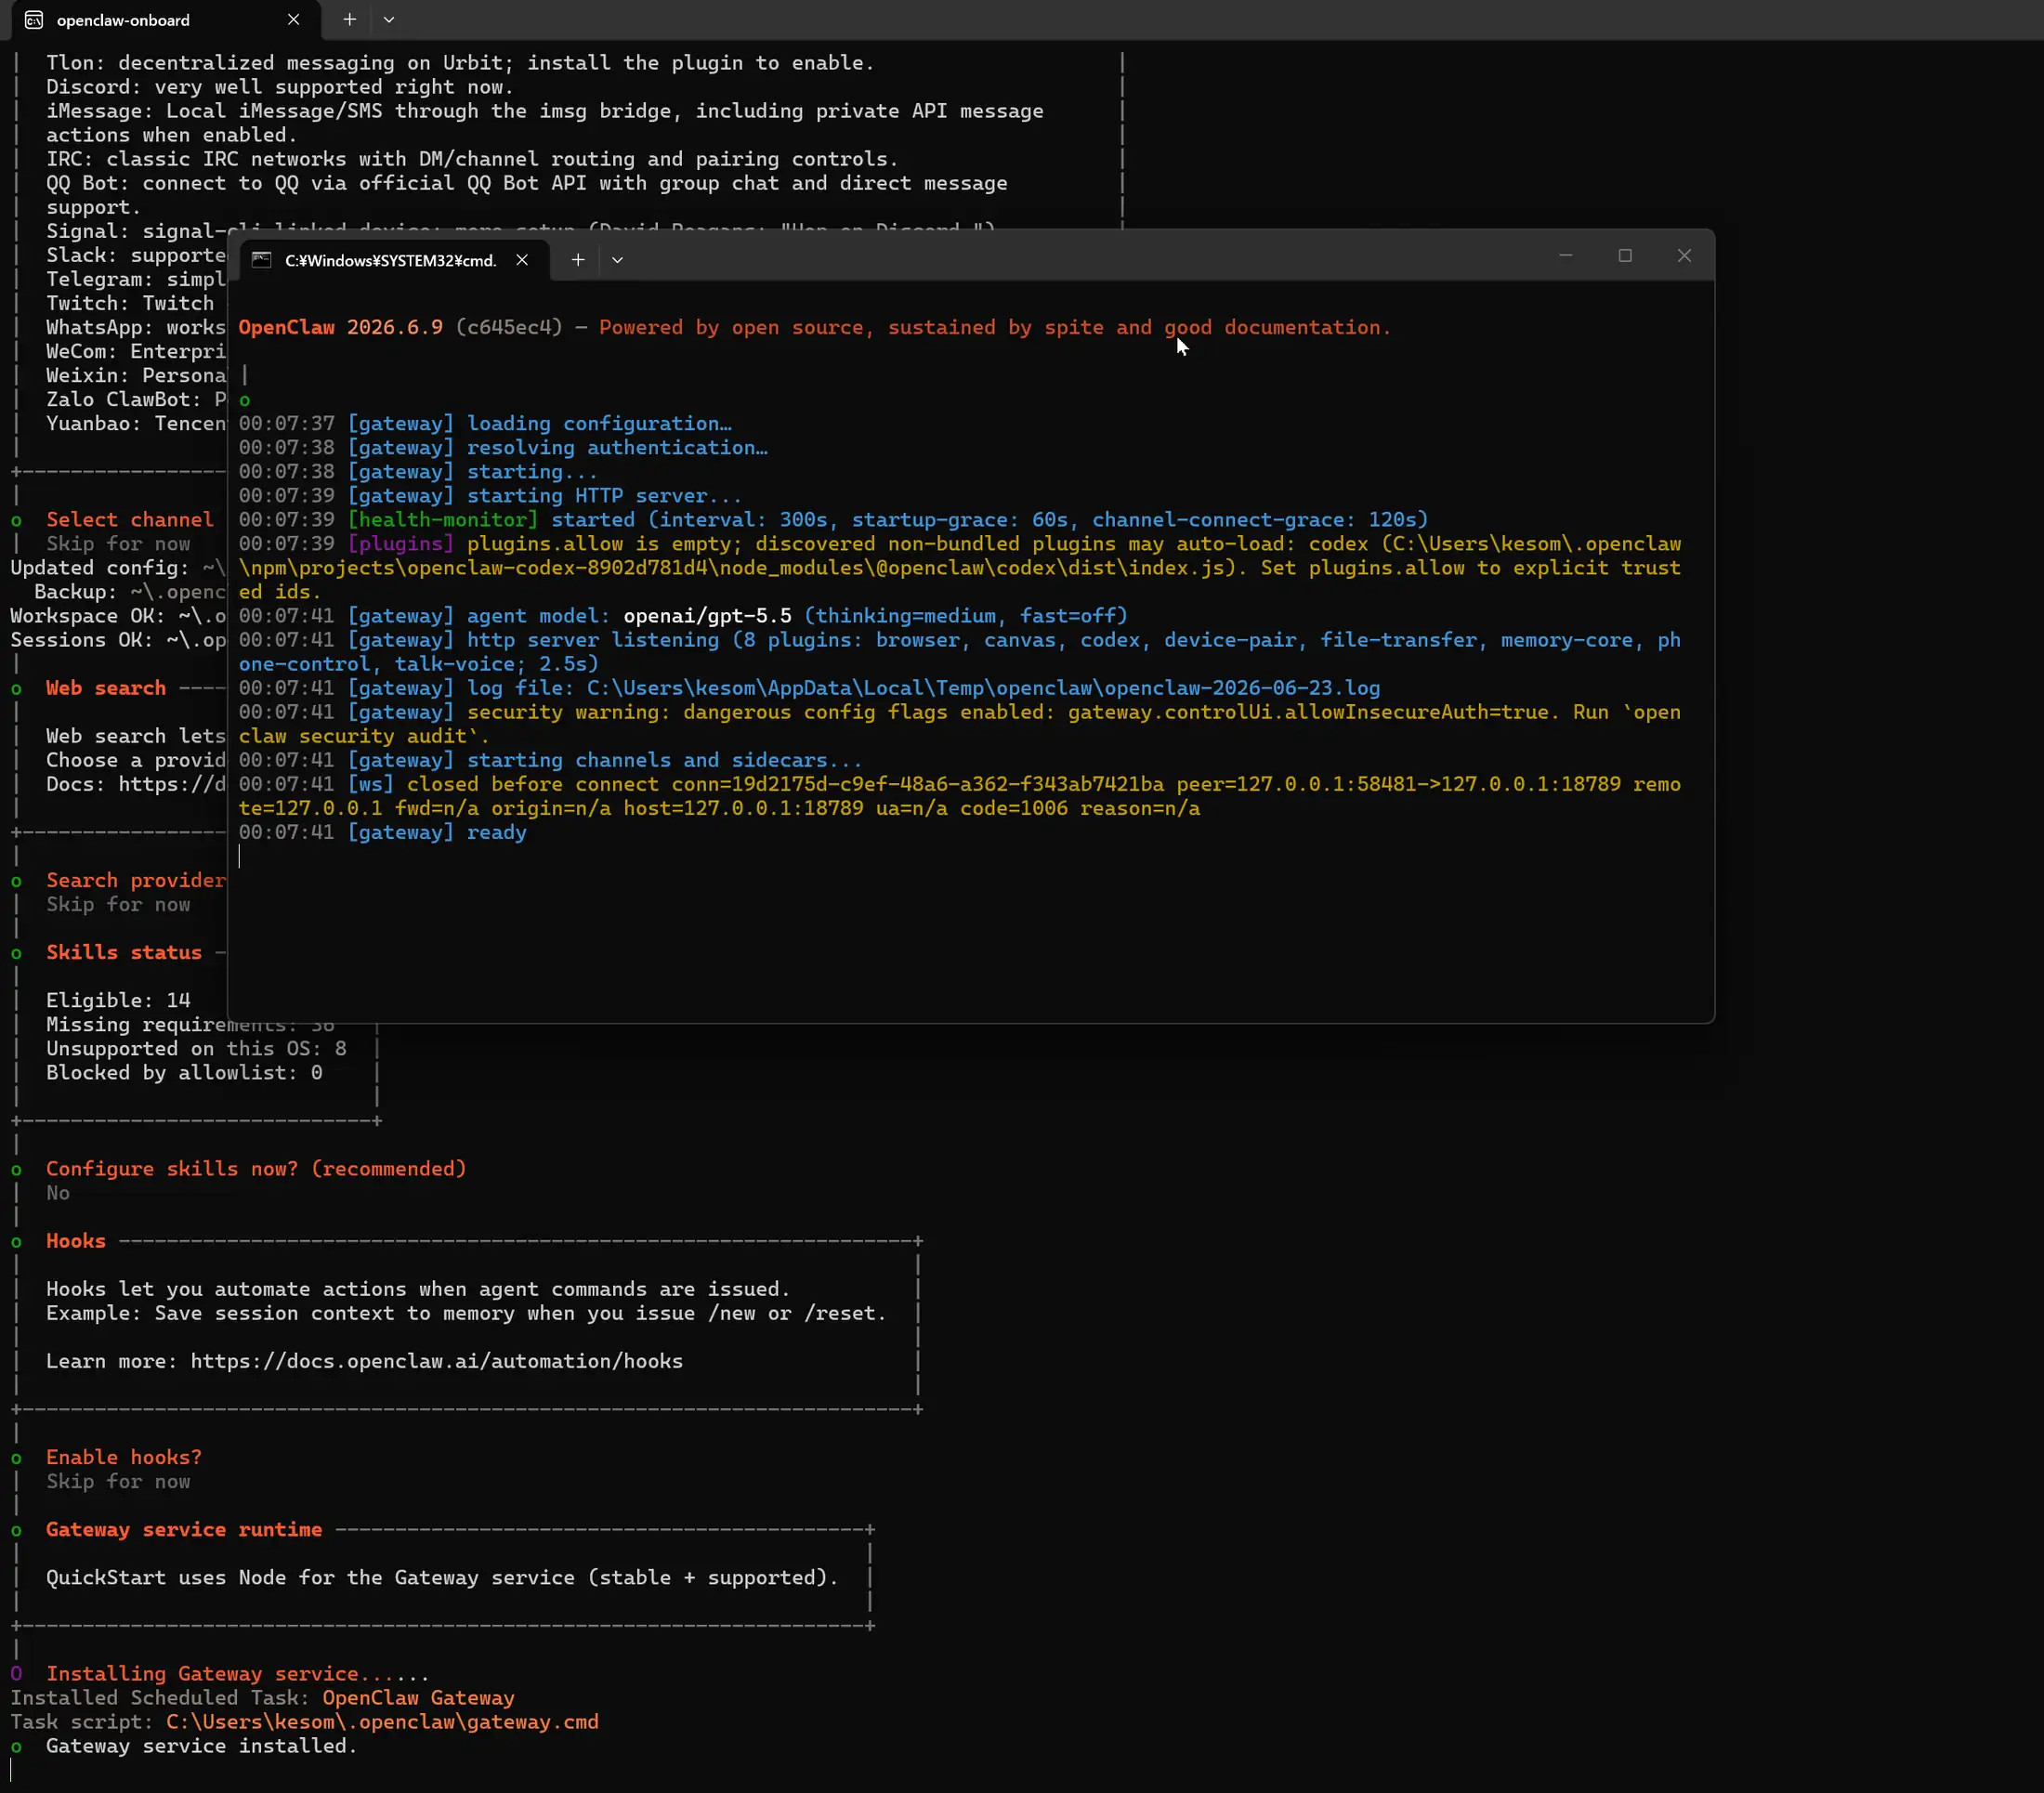Click the "Gateway service installed." line
This screenshot has width=2044, height=1793.
click(x=202, y=1745)
